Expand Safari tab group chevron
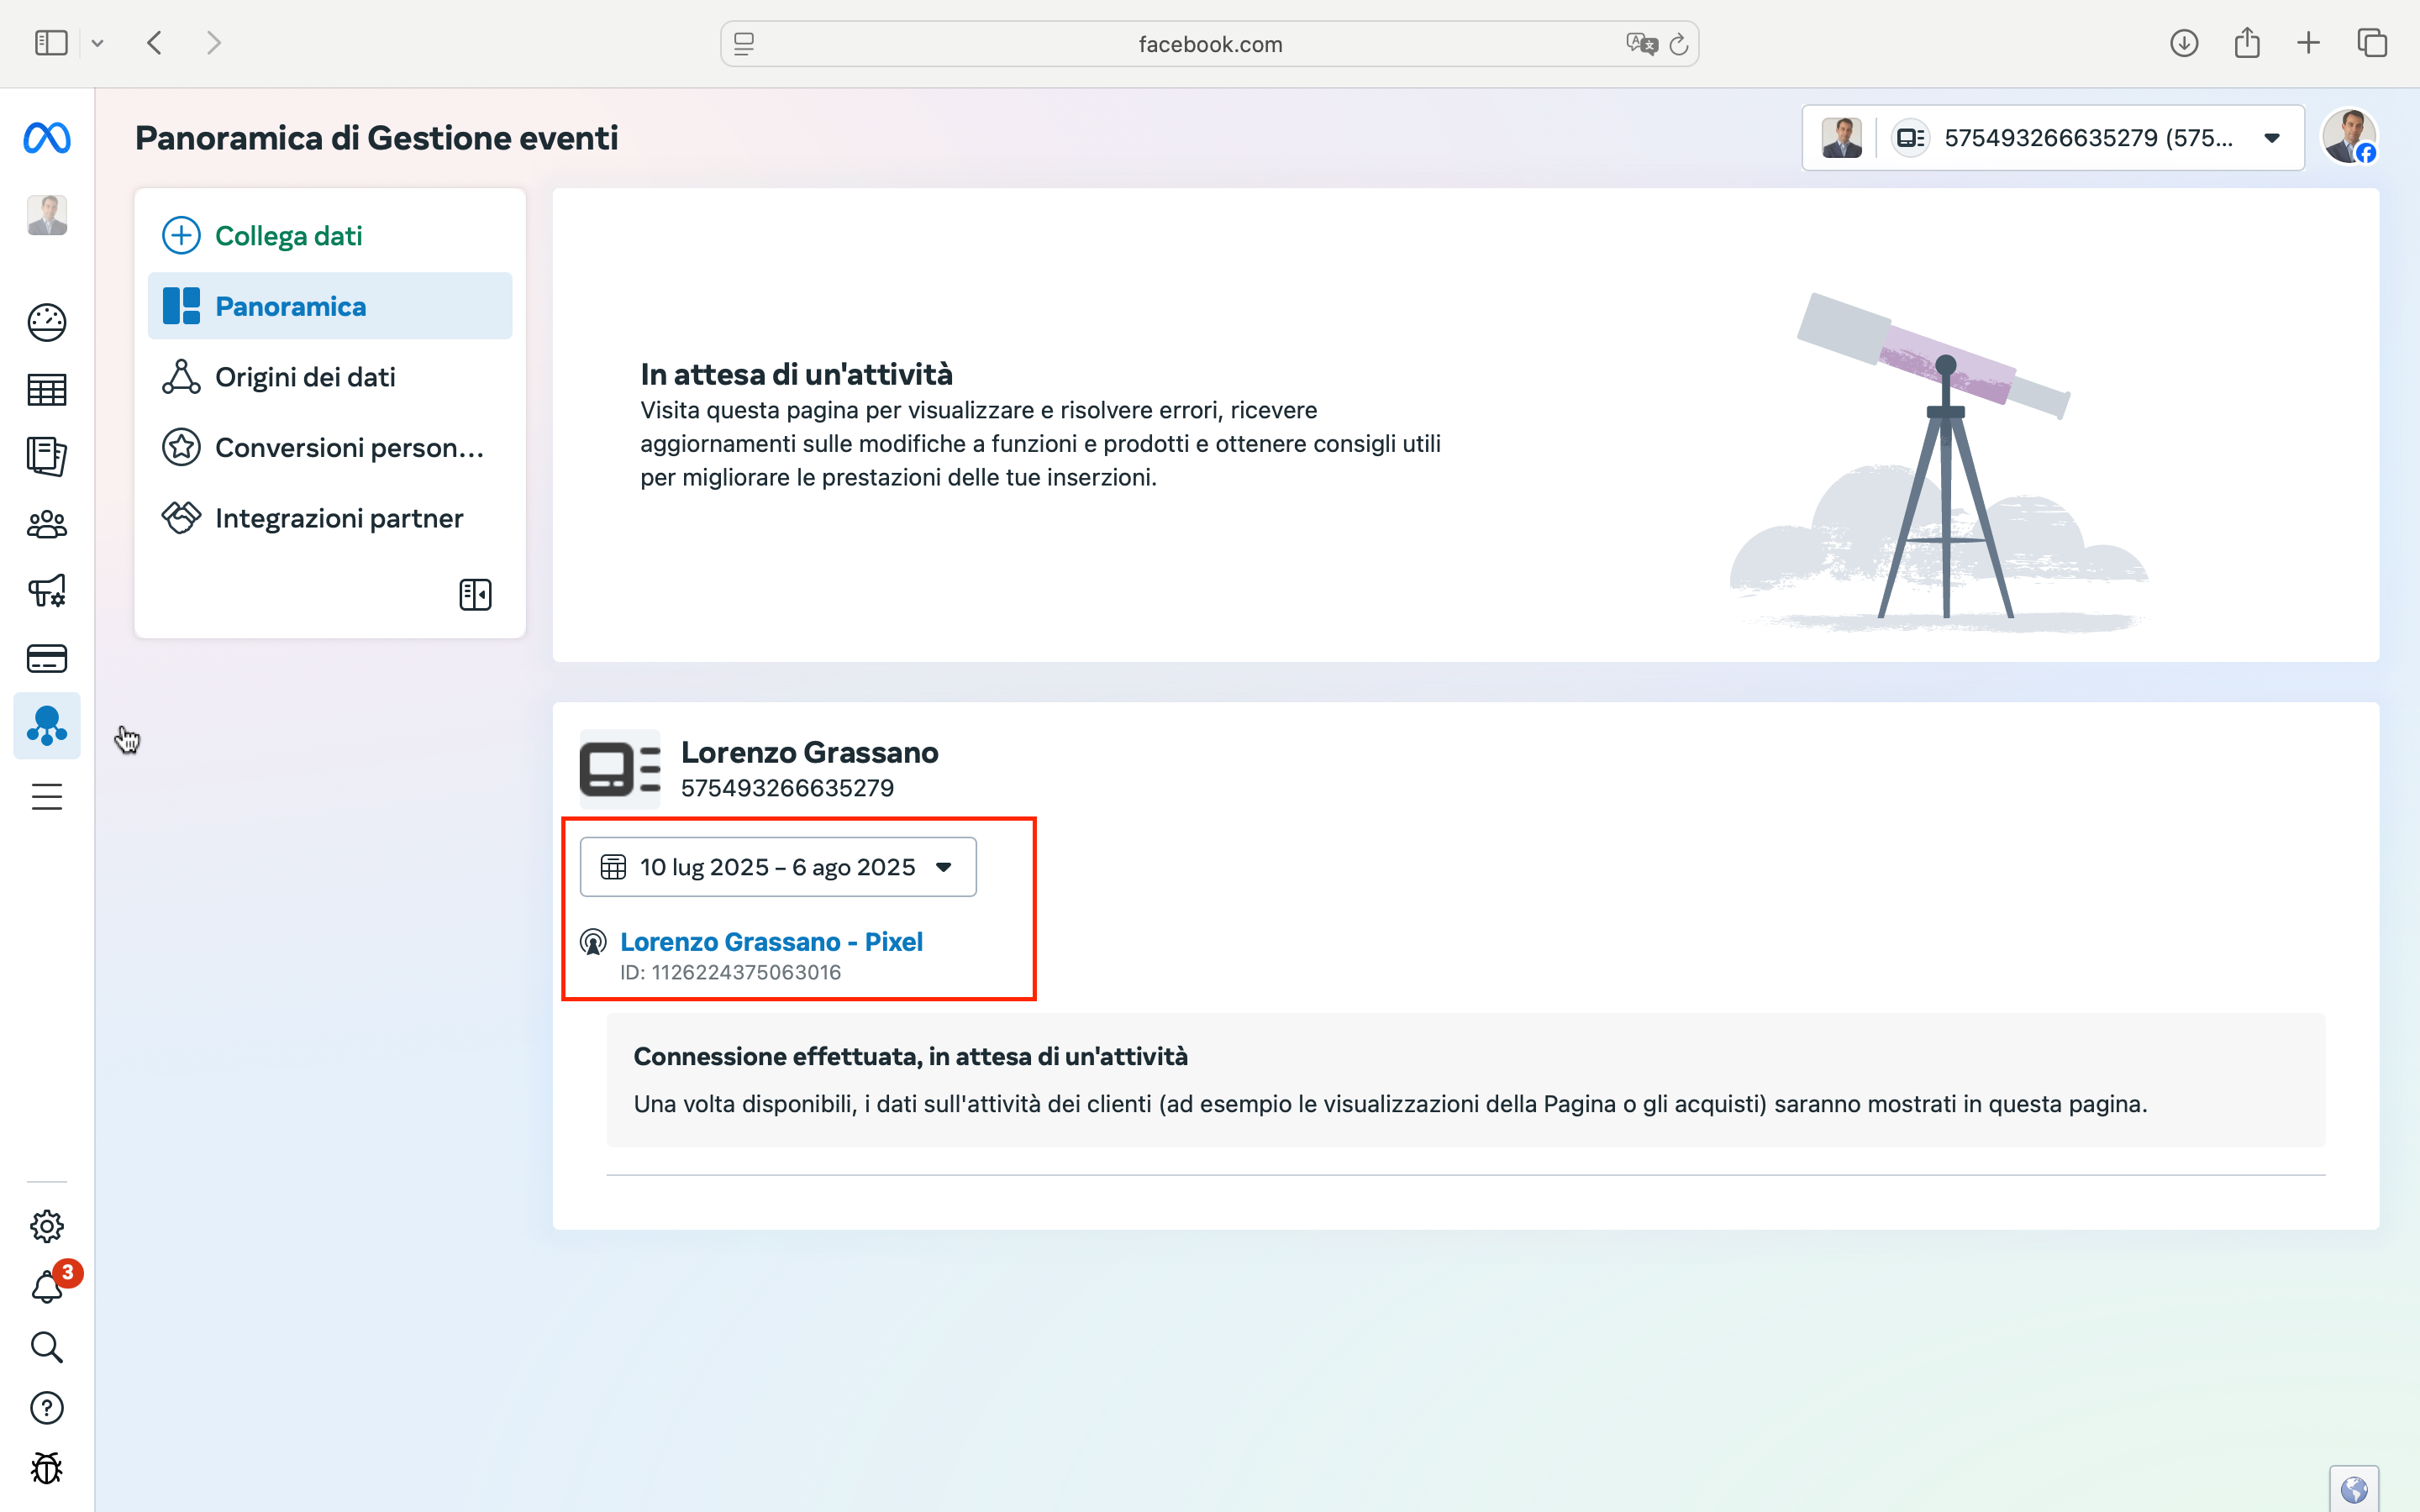Screen dimensions: 2420x1512 [97, 43]
